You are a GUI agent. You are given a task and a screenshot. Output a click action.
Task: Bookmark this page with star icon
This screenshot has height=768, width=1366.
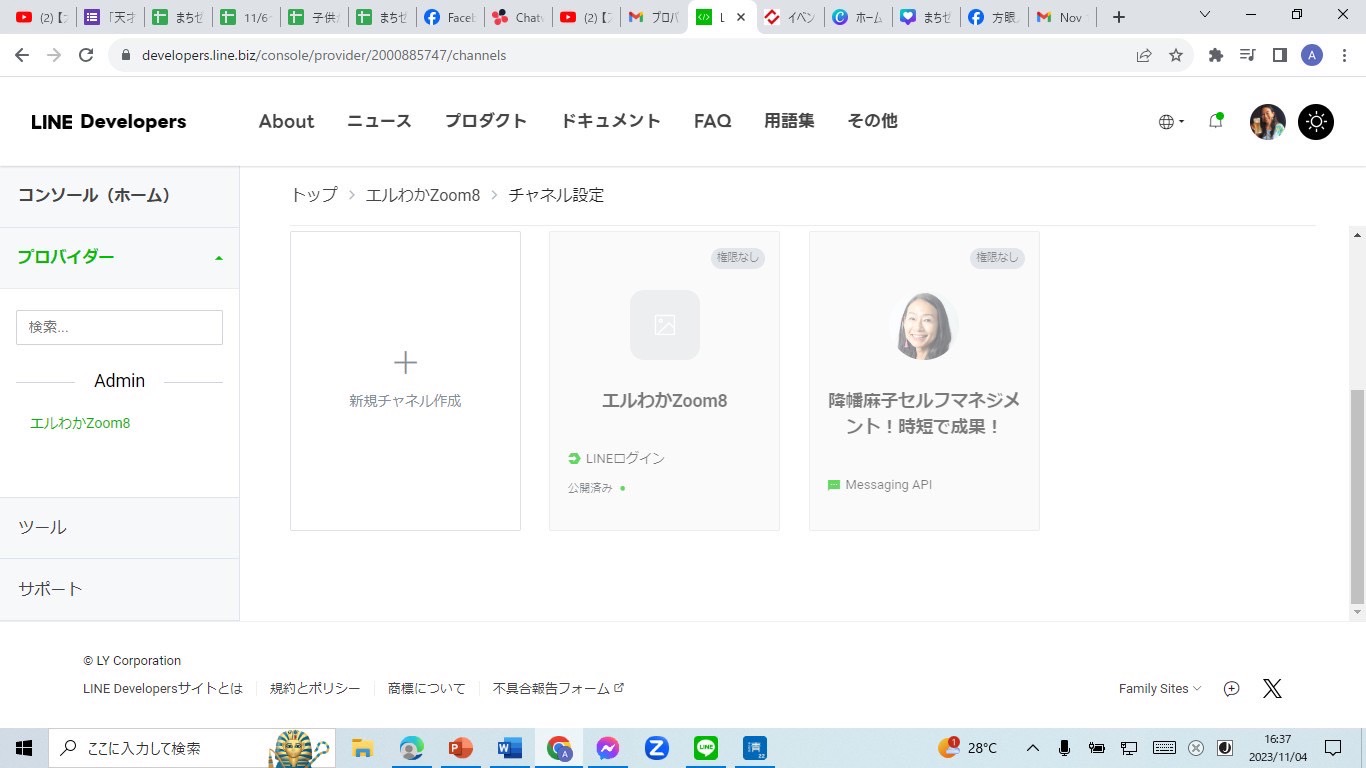pos(1176,56)
